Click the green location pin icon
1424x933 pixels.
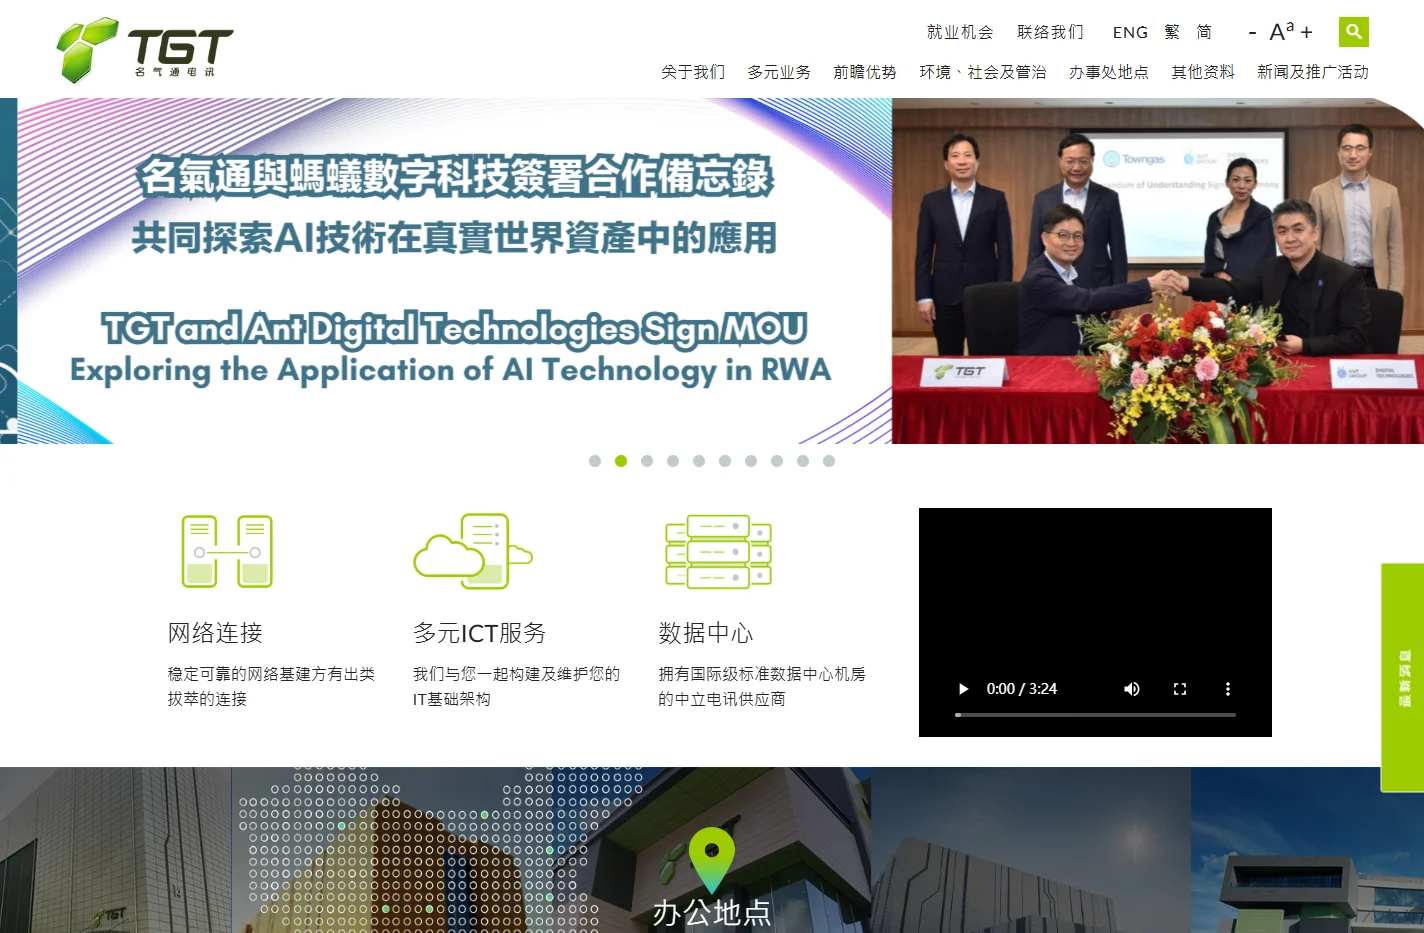pyautogui.click(x=711, y=860)
